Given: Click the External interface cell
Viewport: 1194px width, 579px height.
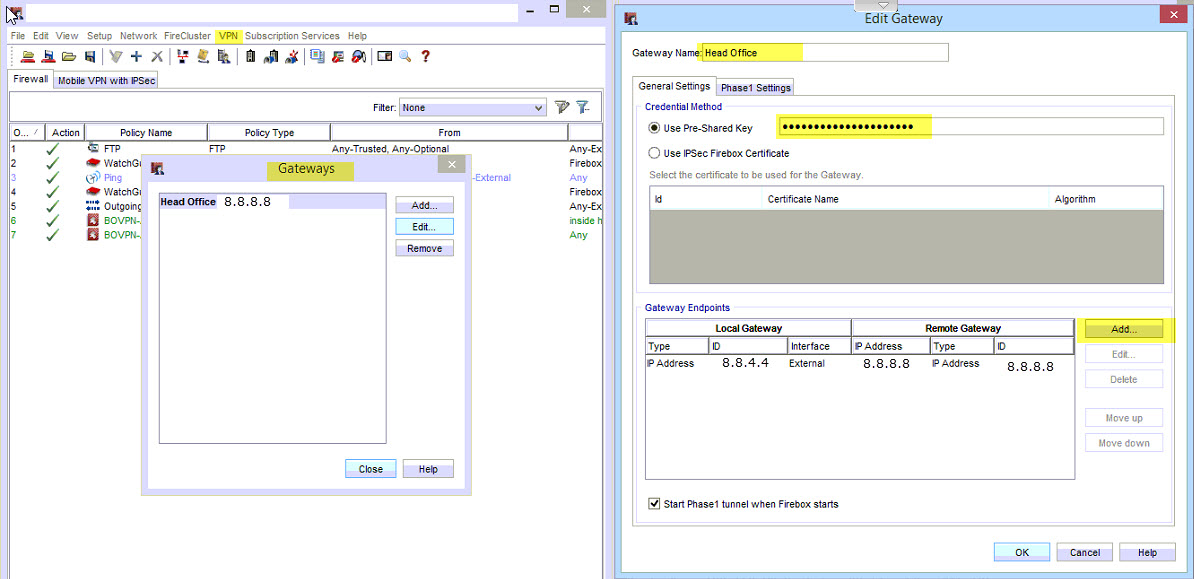Looking at the screenshot, I should (819, 363).
